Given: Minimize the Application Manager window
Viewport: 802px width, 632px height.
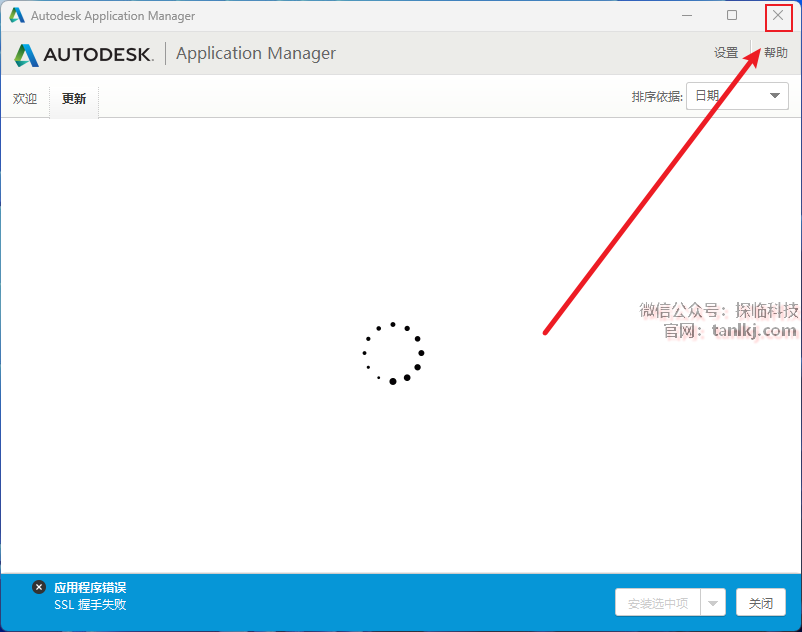Looking at the screenshot, I should click(687, 15).
